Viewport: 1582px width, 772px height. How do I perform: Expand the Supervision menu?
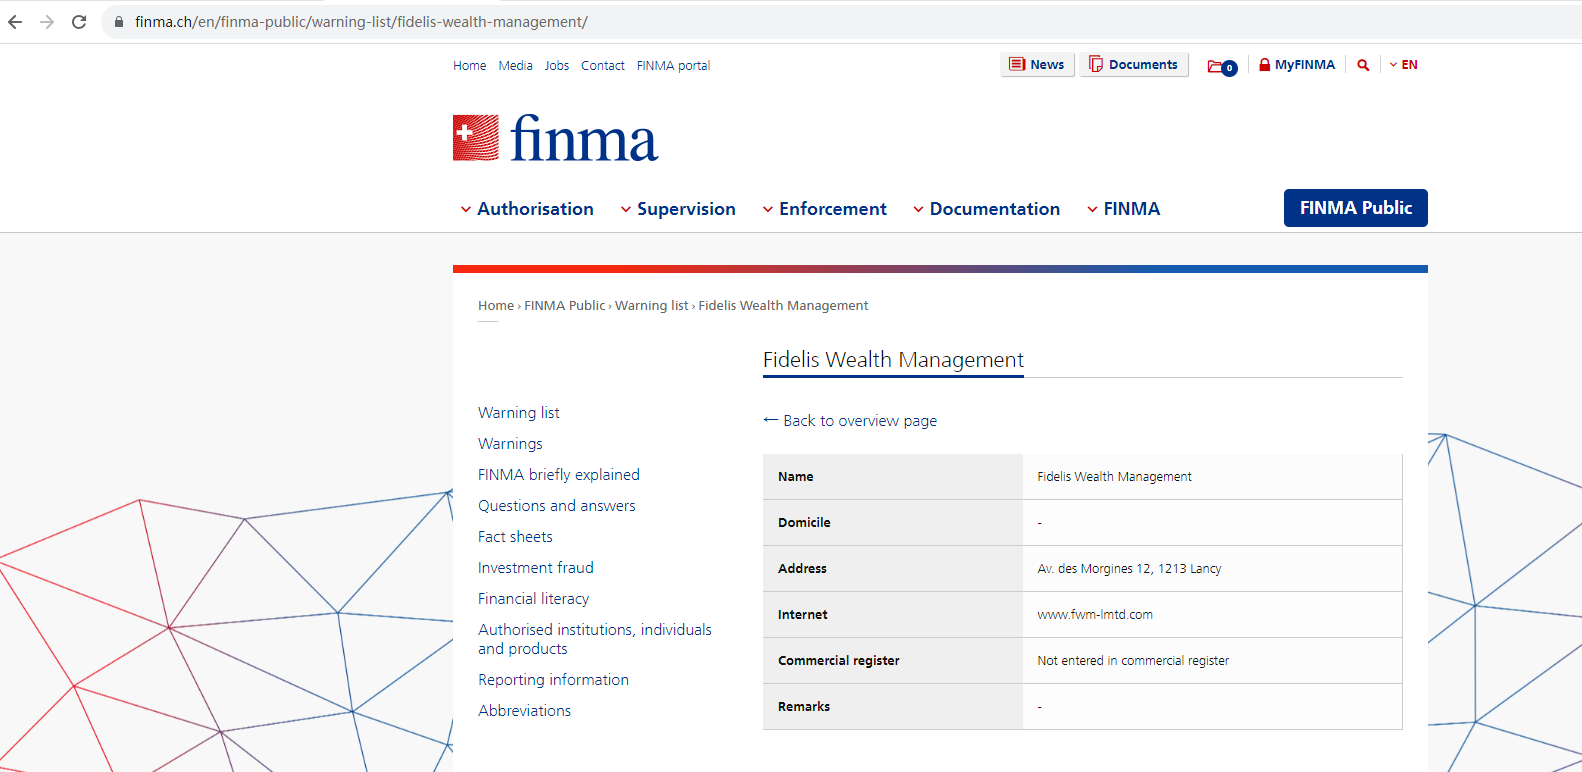[x=678, y=209]
